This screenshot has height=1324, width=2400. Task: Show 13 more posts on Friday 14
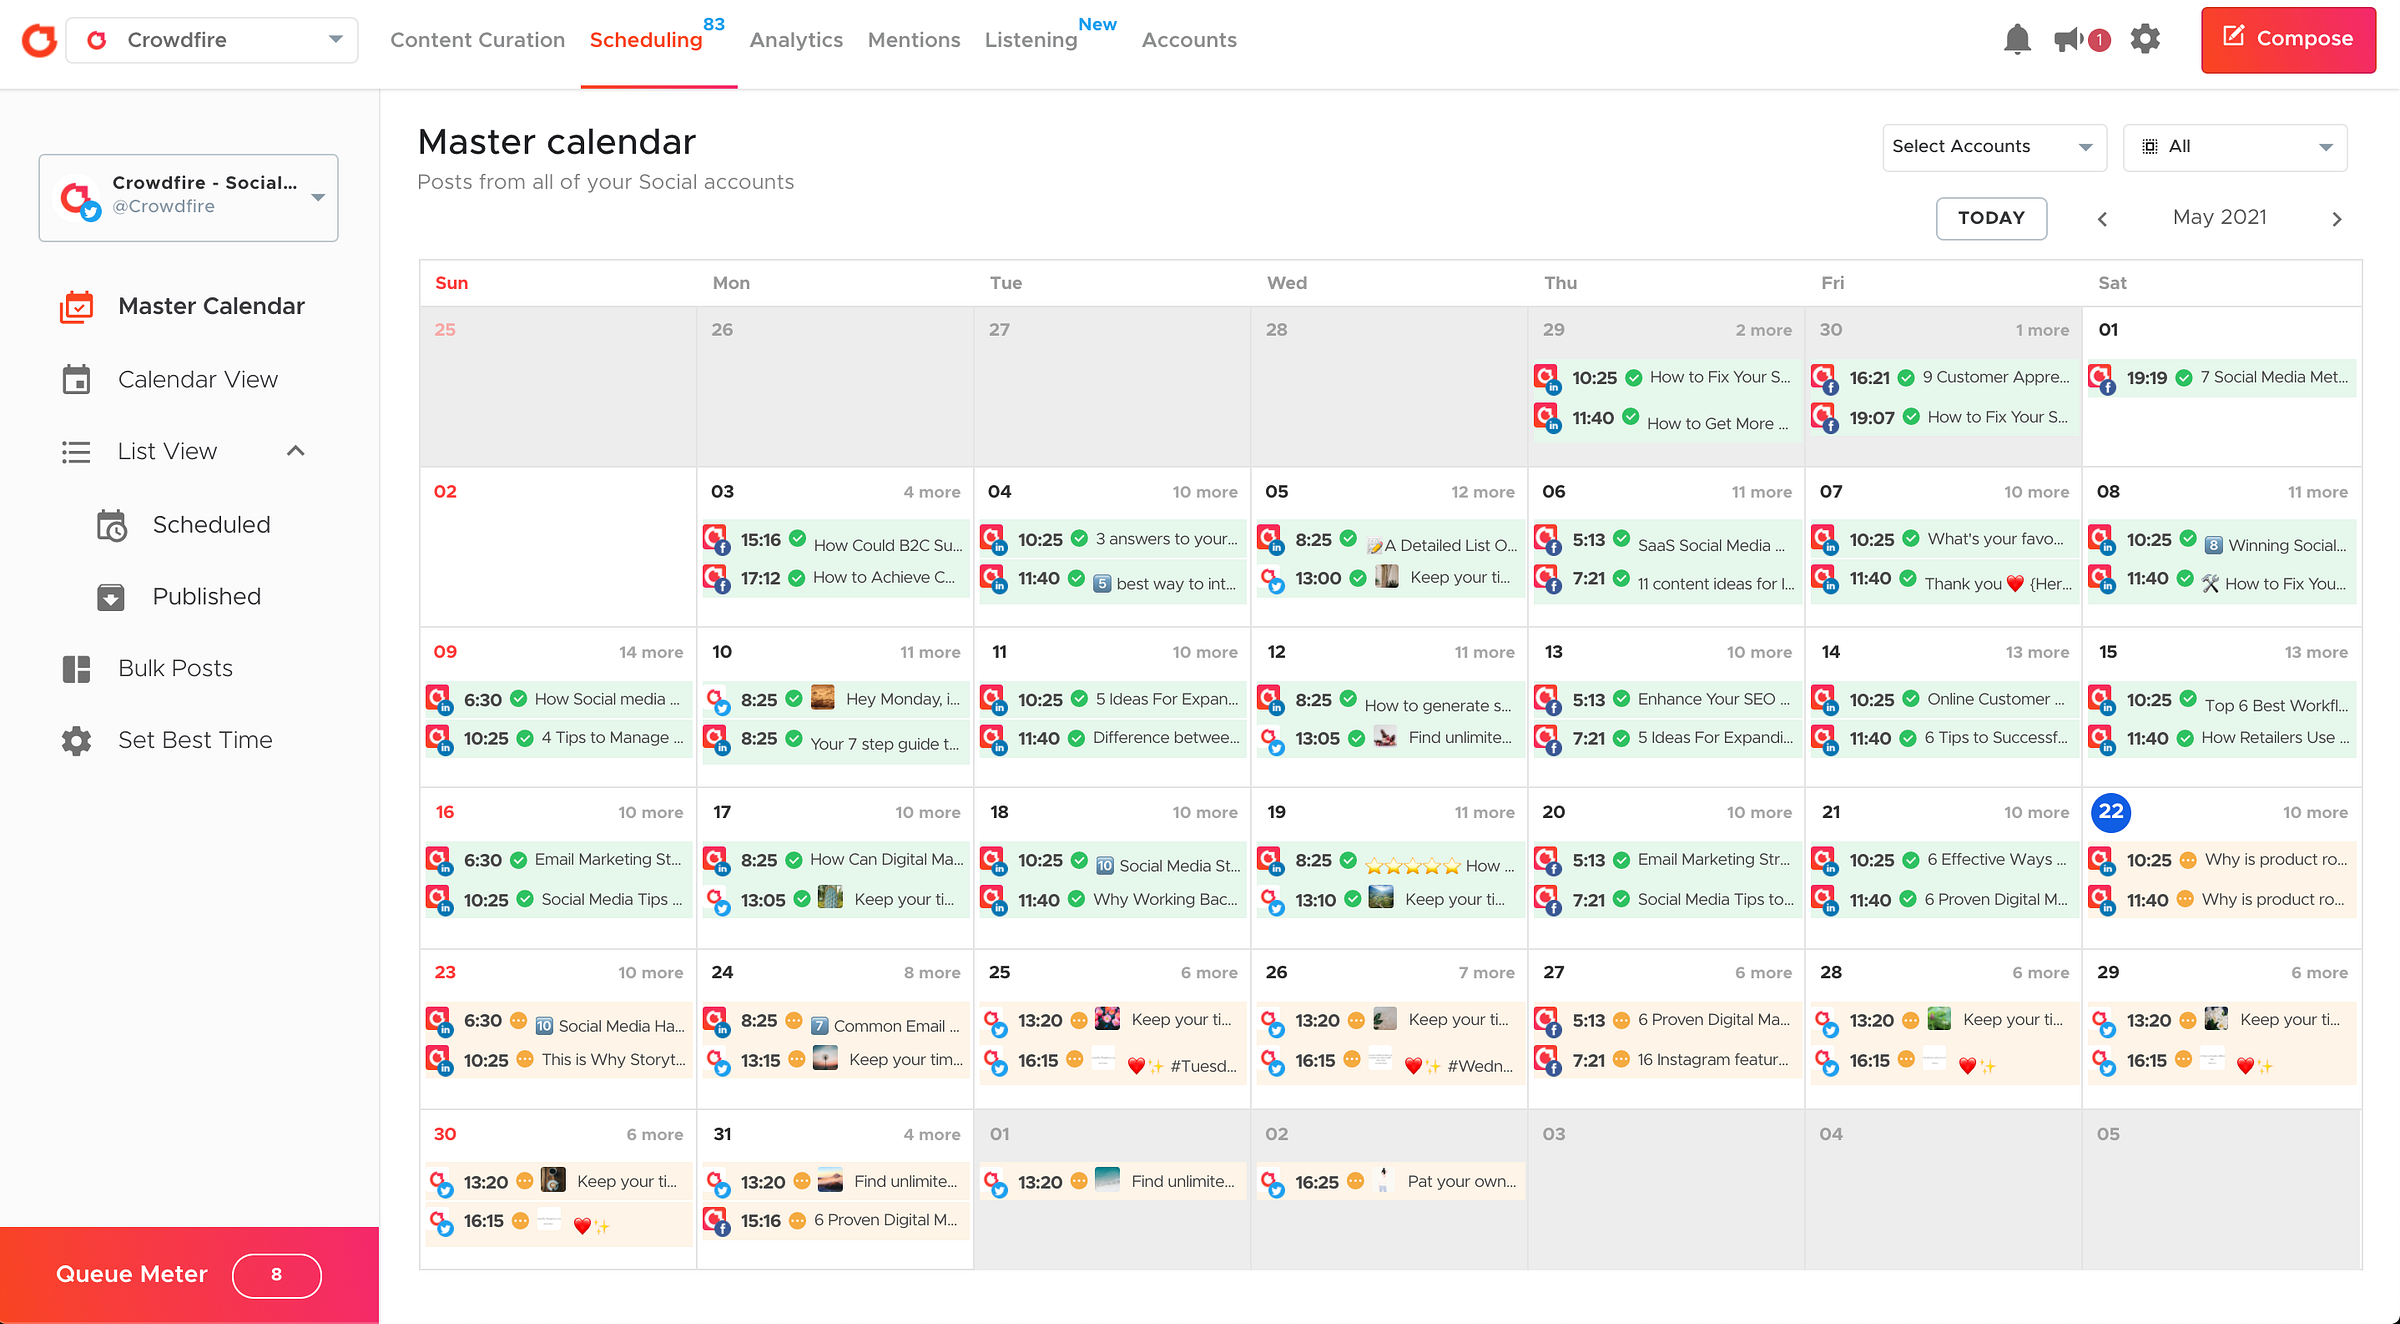coord(2037,652)
